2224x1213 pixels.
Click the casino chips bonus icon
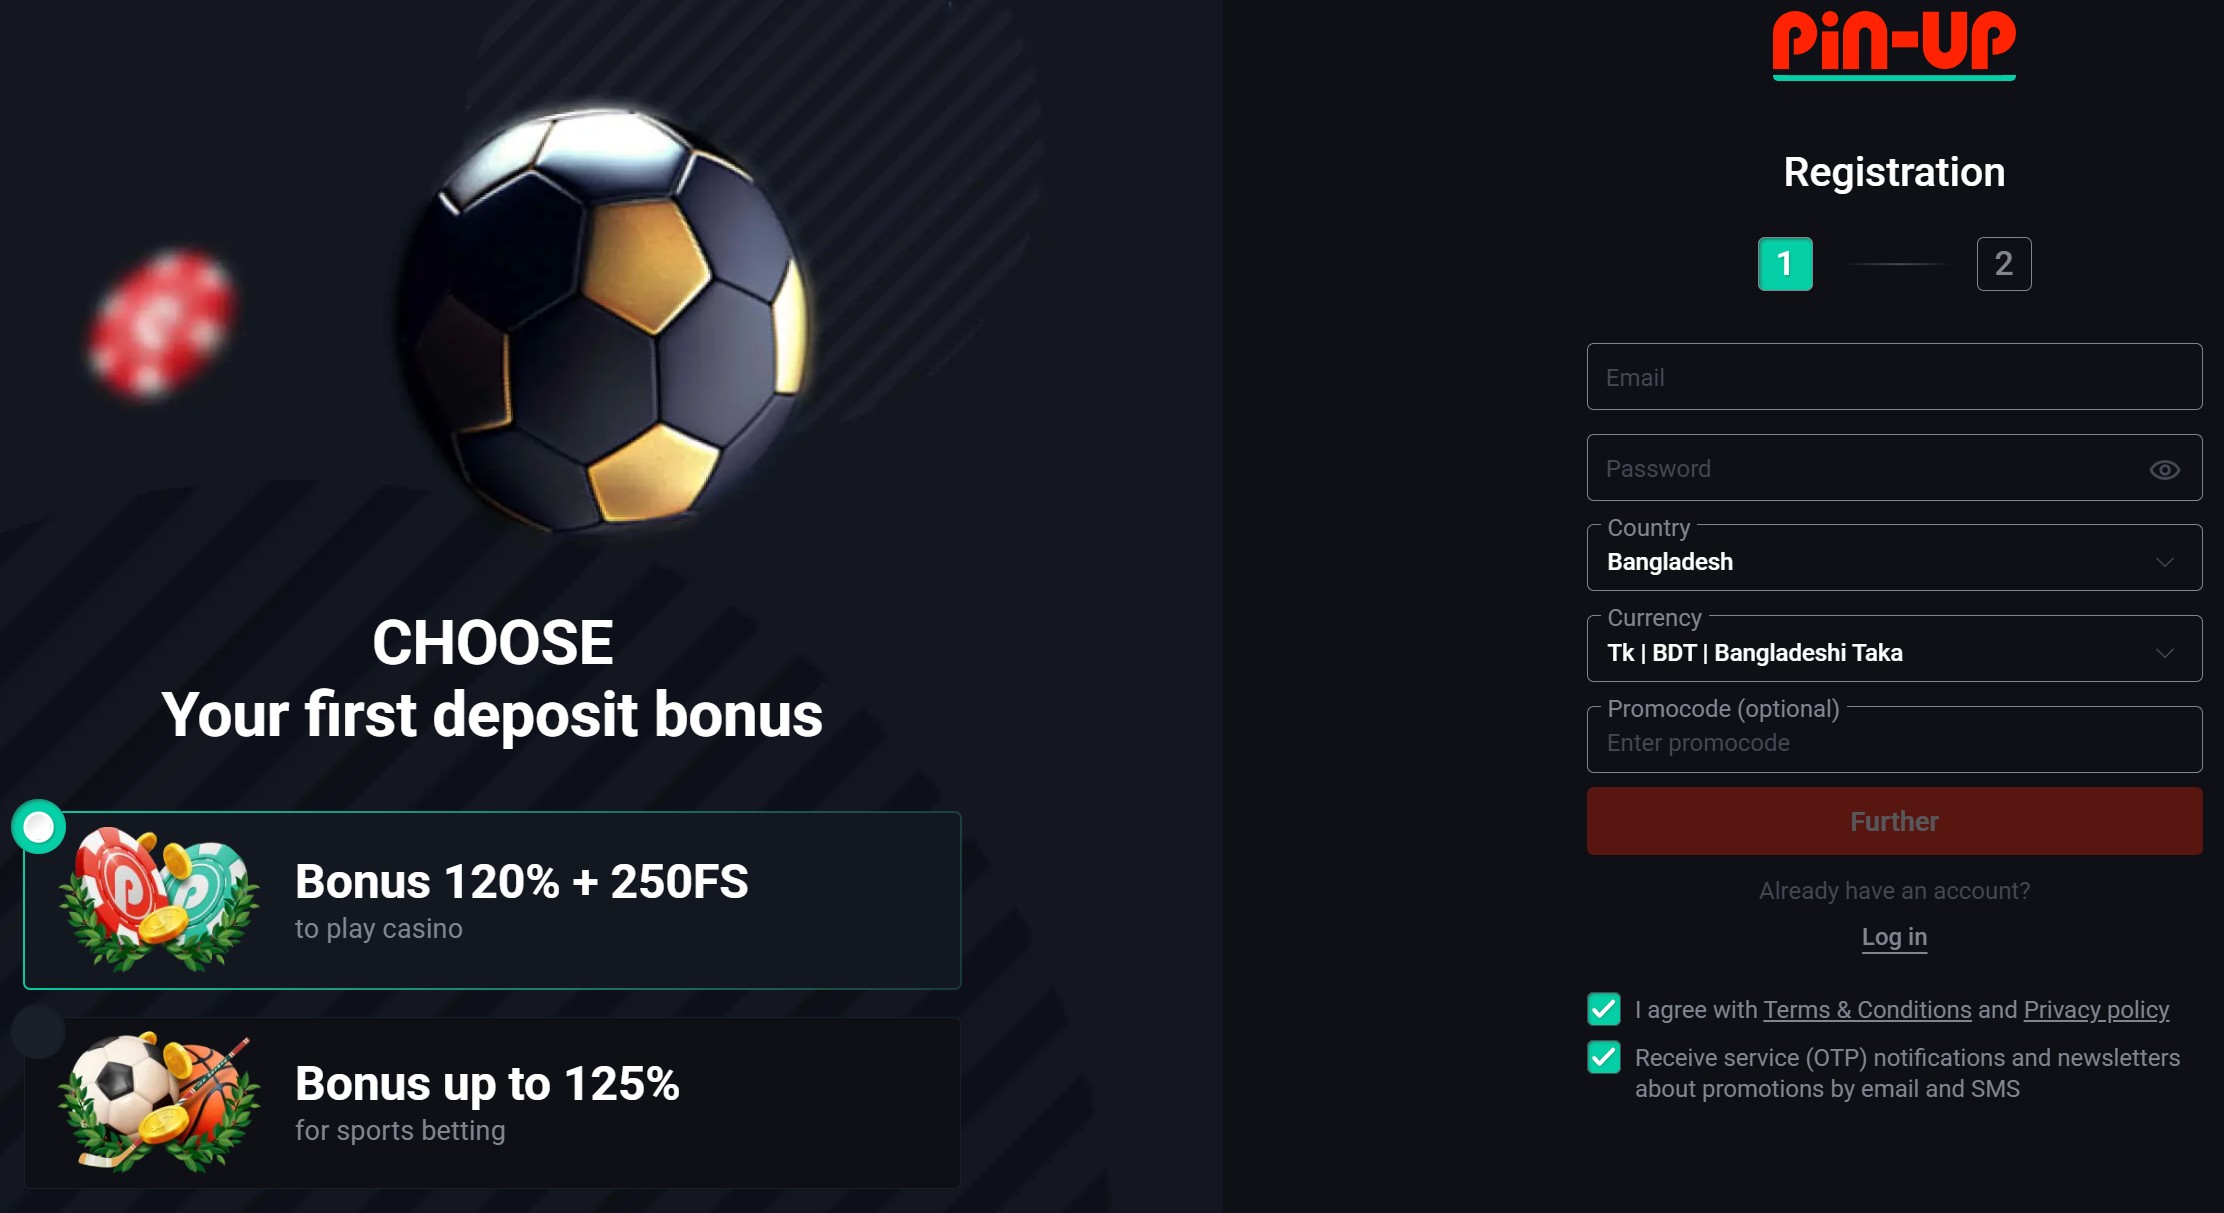coord(159,900)
